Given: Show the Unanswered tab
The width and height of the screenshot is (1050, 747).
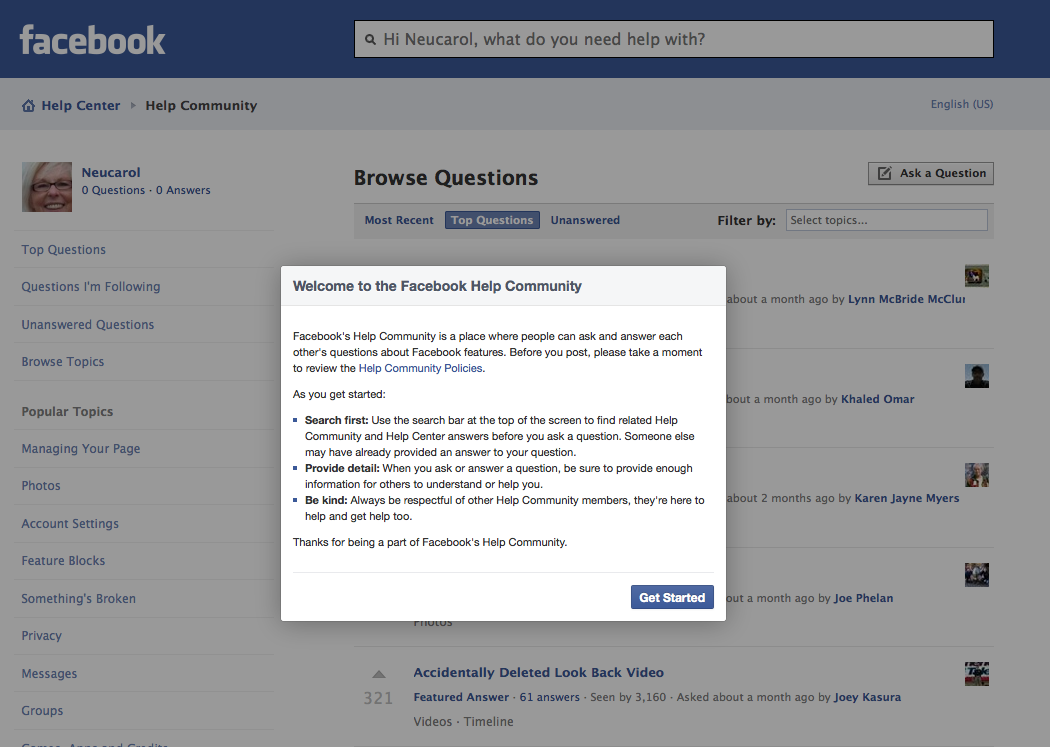Looking at the screenshot, I should [x=585, y=220].
